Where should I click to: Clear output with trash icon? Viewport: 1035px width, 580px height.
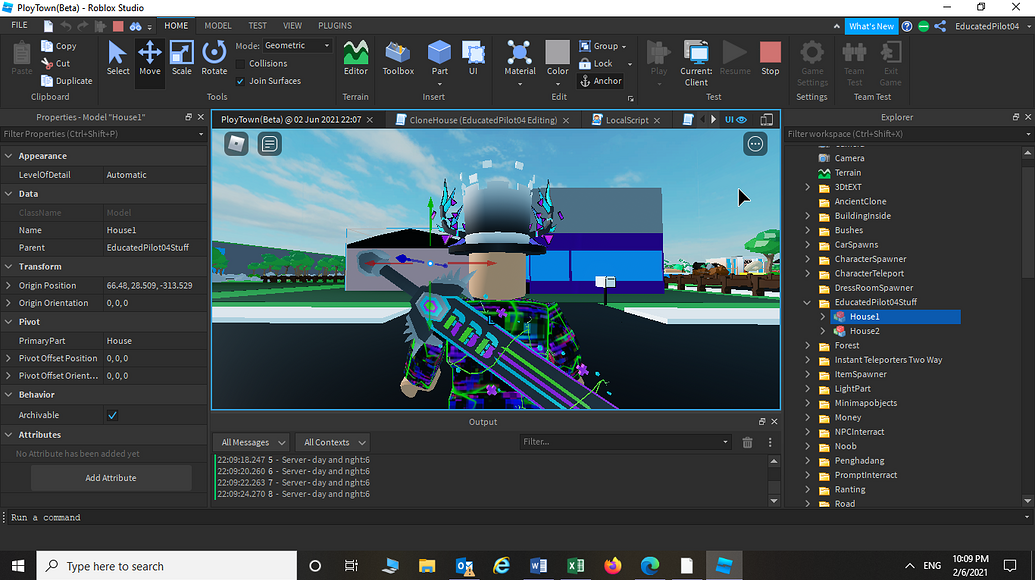click(x=747, y=443)
